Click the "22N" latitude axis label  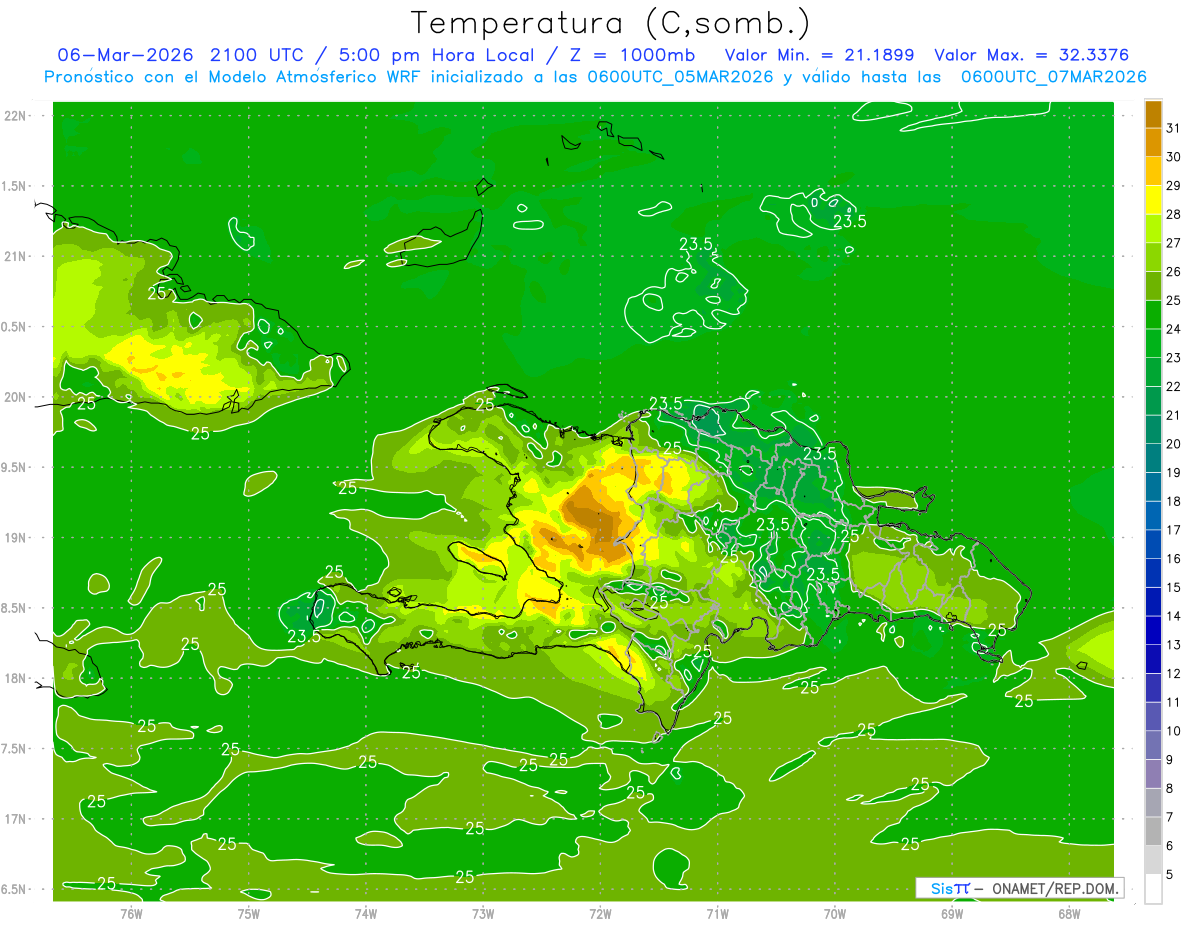pyautogui.click(x=14, y=115)
